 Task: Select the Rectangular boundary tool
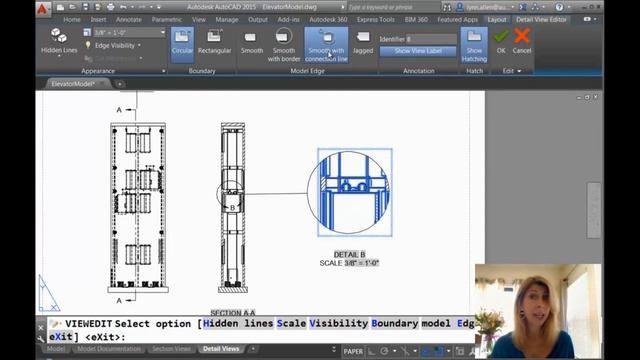(x=214, y=42)
